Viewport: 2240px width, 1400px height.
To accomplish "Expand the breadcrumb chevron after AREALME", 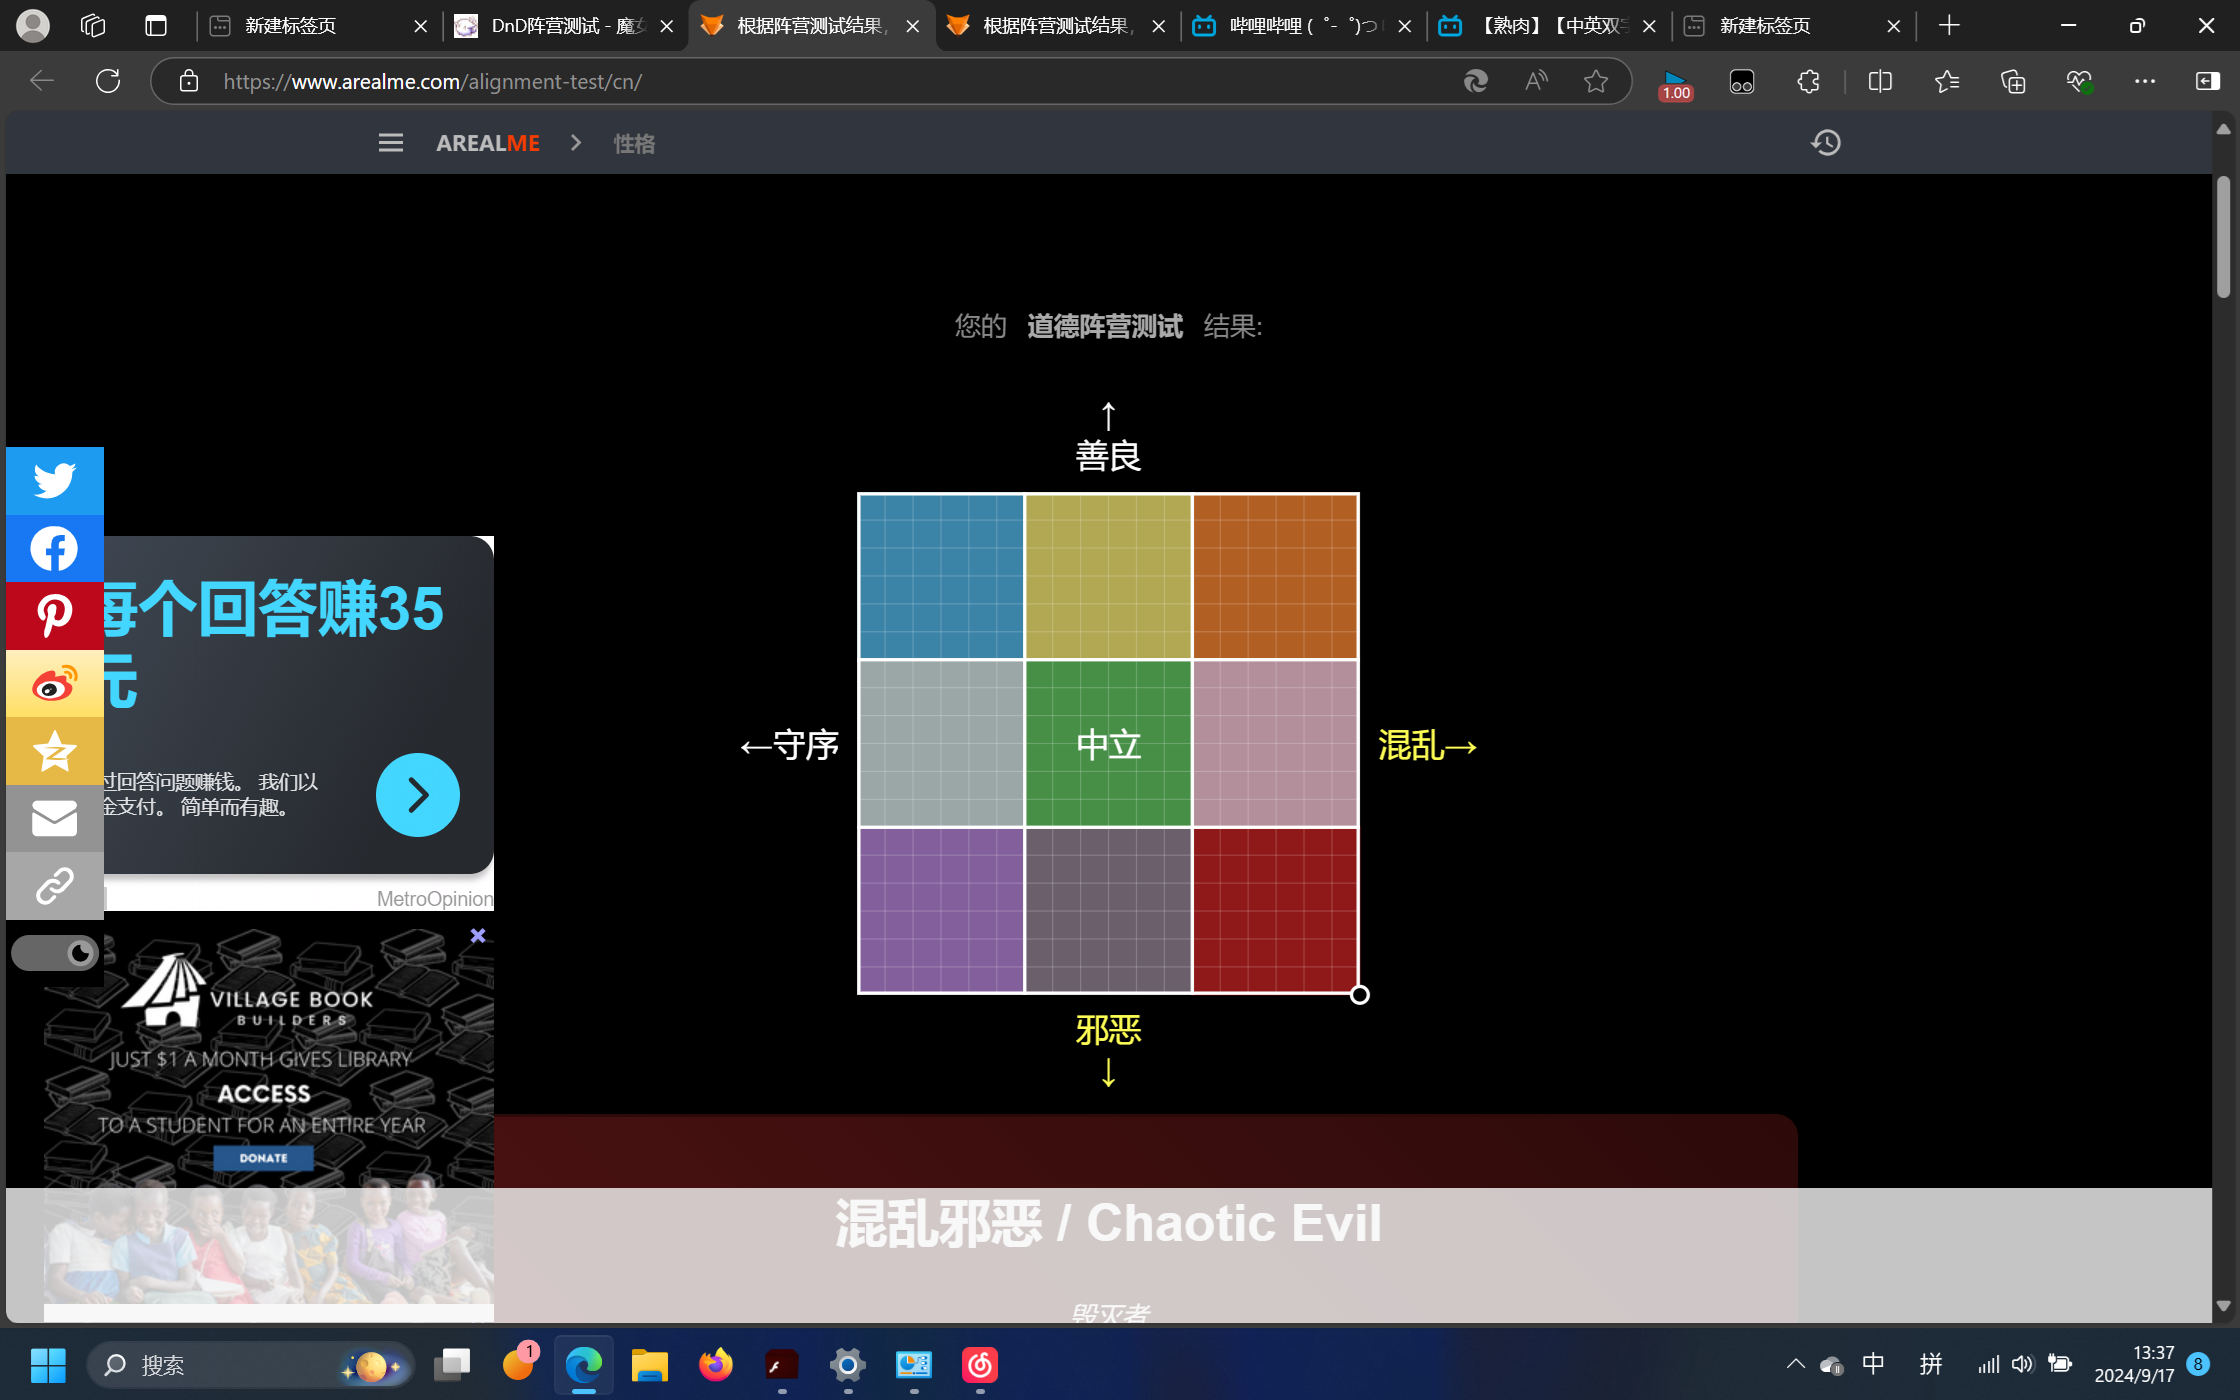I will point(576,143).
